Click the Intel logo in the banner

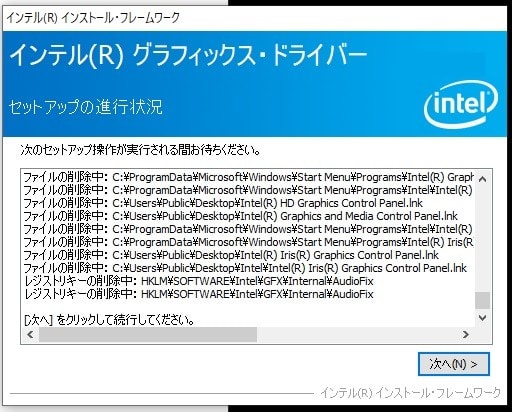pos(461,104)
